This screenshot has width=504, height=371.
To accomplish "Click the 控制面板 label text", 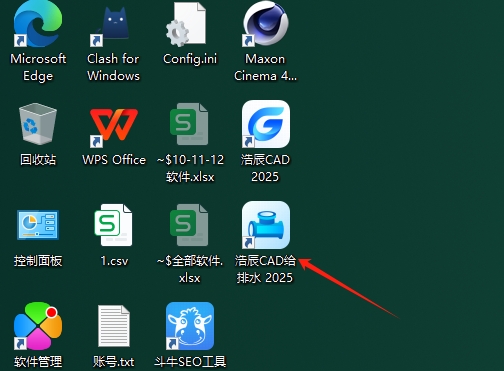I will point(38,261).
